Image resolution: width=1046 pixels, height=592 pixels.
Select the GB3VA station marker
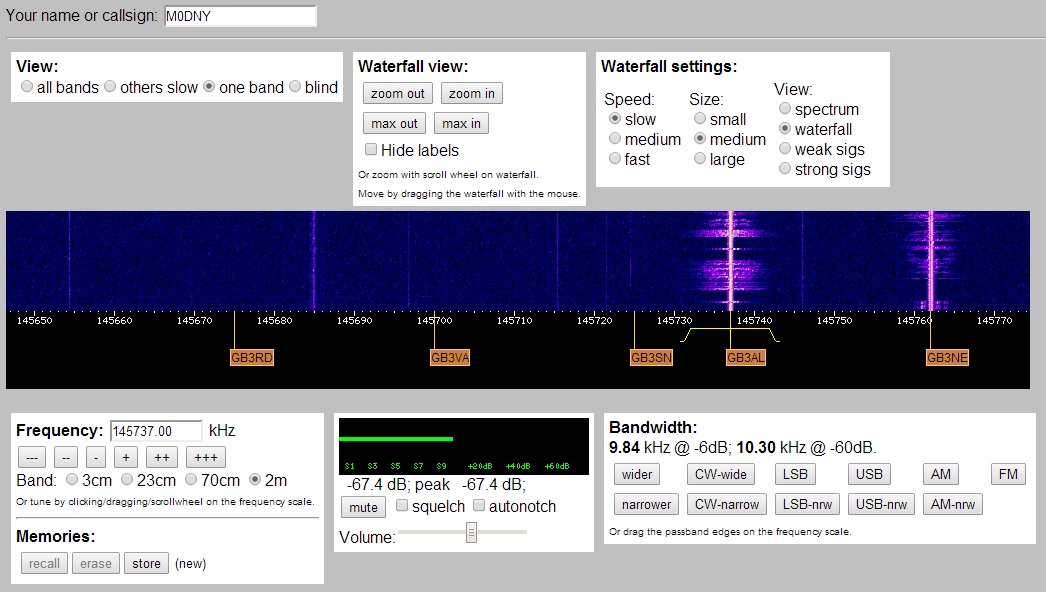[x=450, y=358]
